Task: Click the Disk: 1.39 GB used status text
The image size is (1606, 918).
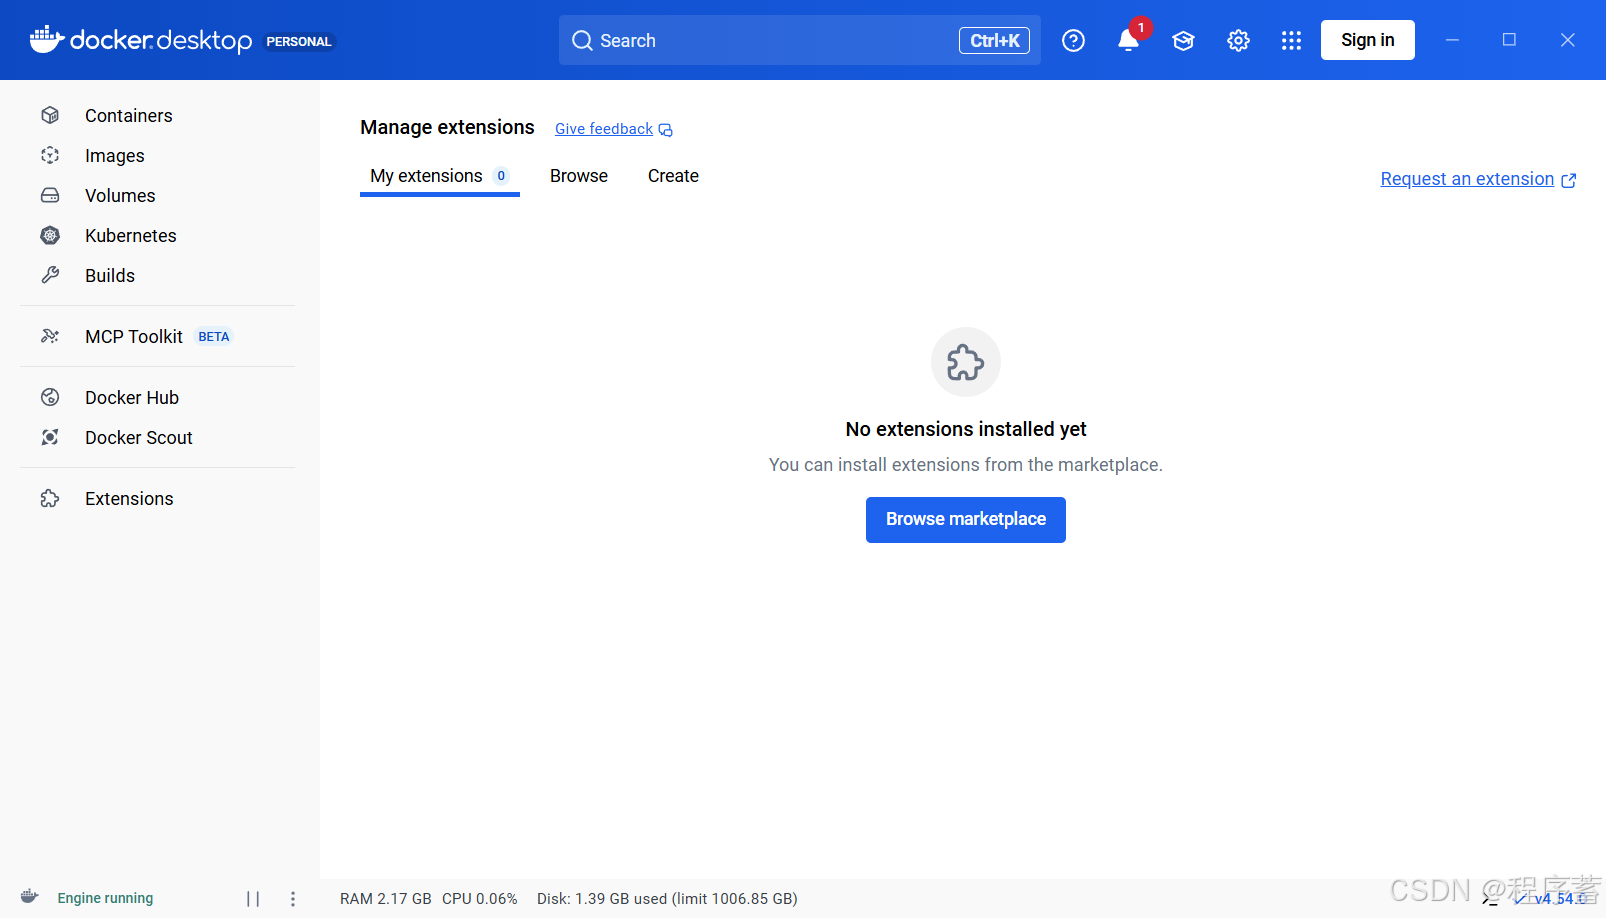Action: click(x=667, y=899)
